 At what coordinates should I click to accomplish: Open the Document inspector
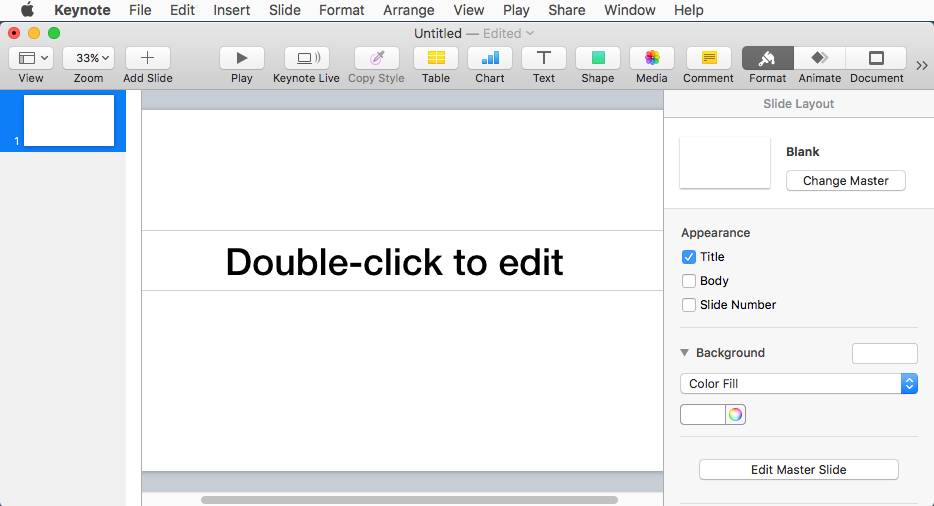point(876,58)
